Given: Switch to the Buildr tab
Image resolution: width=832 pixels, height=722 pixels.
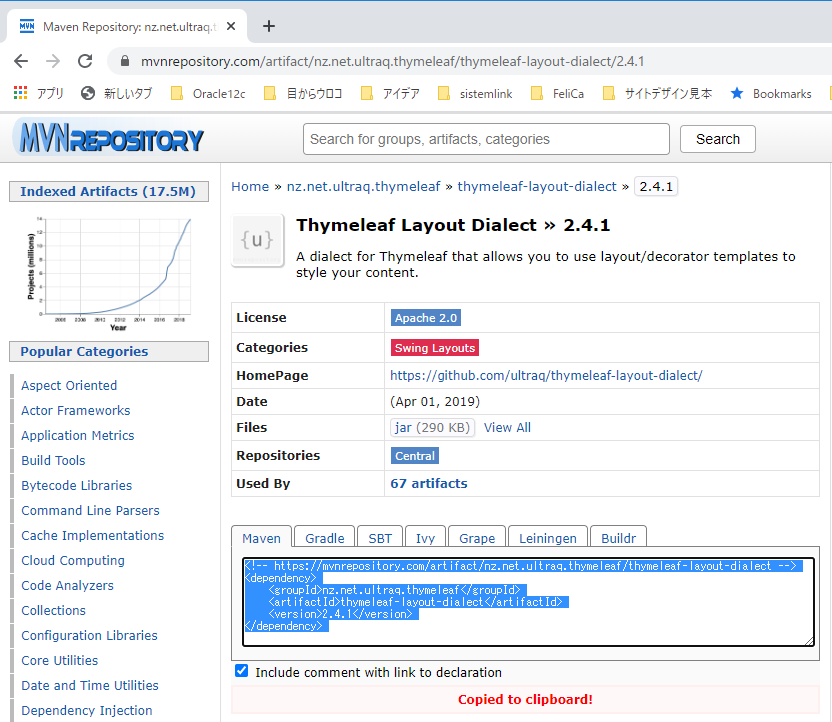Looking at the screenshot, I should pos(618,537).
